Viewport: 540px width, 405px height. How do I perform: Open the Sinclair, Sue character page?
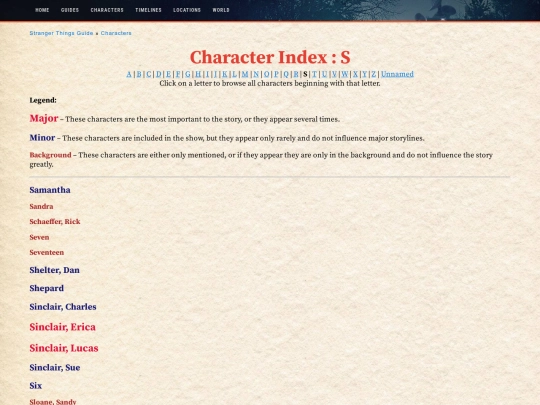tap(55, 367)
